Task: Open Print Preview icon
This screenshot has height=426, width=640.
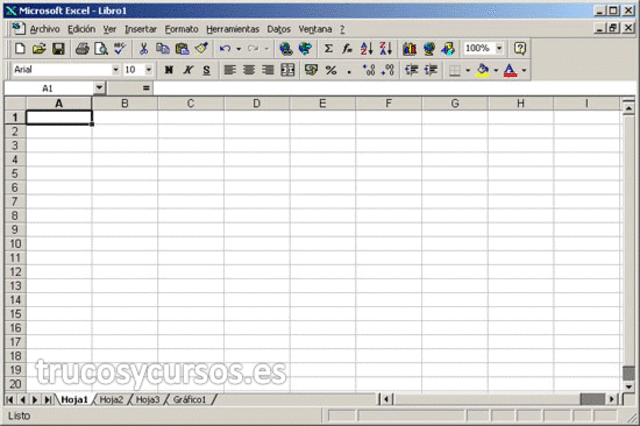Action: click(101, 49)
